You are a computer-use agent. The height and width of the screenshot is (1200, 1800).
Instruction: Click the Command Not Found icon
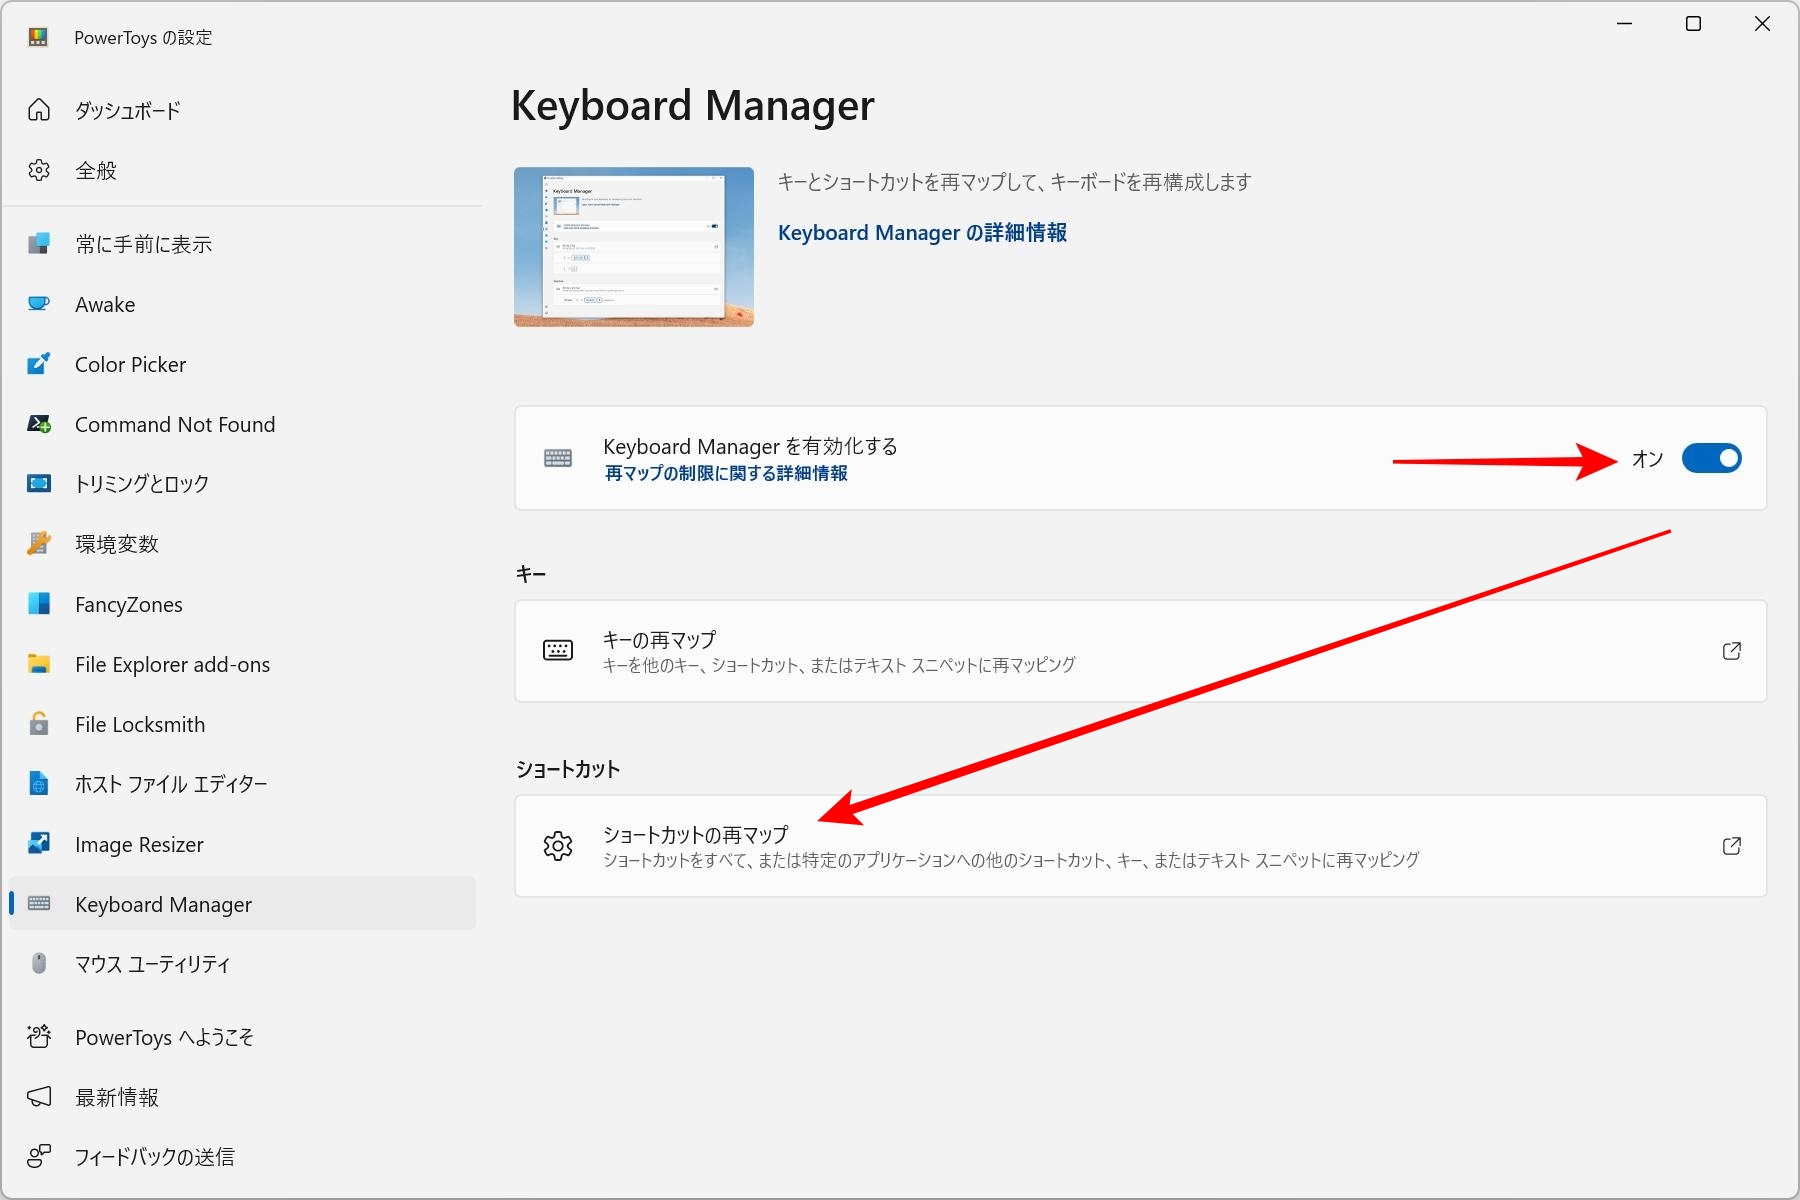pos(39,424)
